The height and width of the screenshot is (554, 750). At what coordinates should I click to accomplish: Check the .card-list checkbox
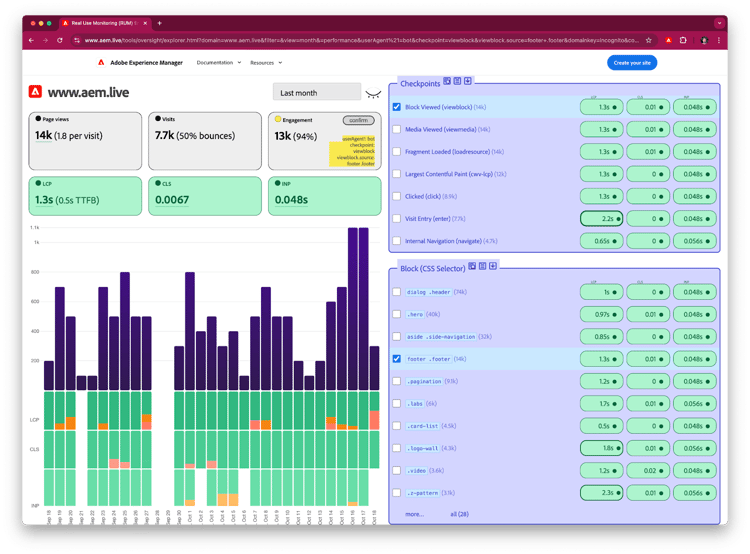point(397,425)
